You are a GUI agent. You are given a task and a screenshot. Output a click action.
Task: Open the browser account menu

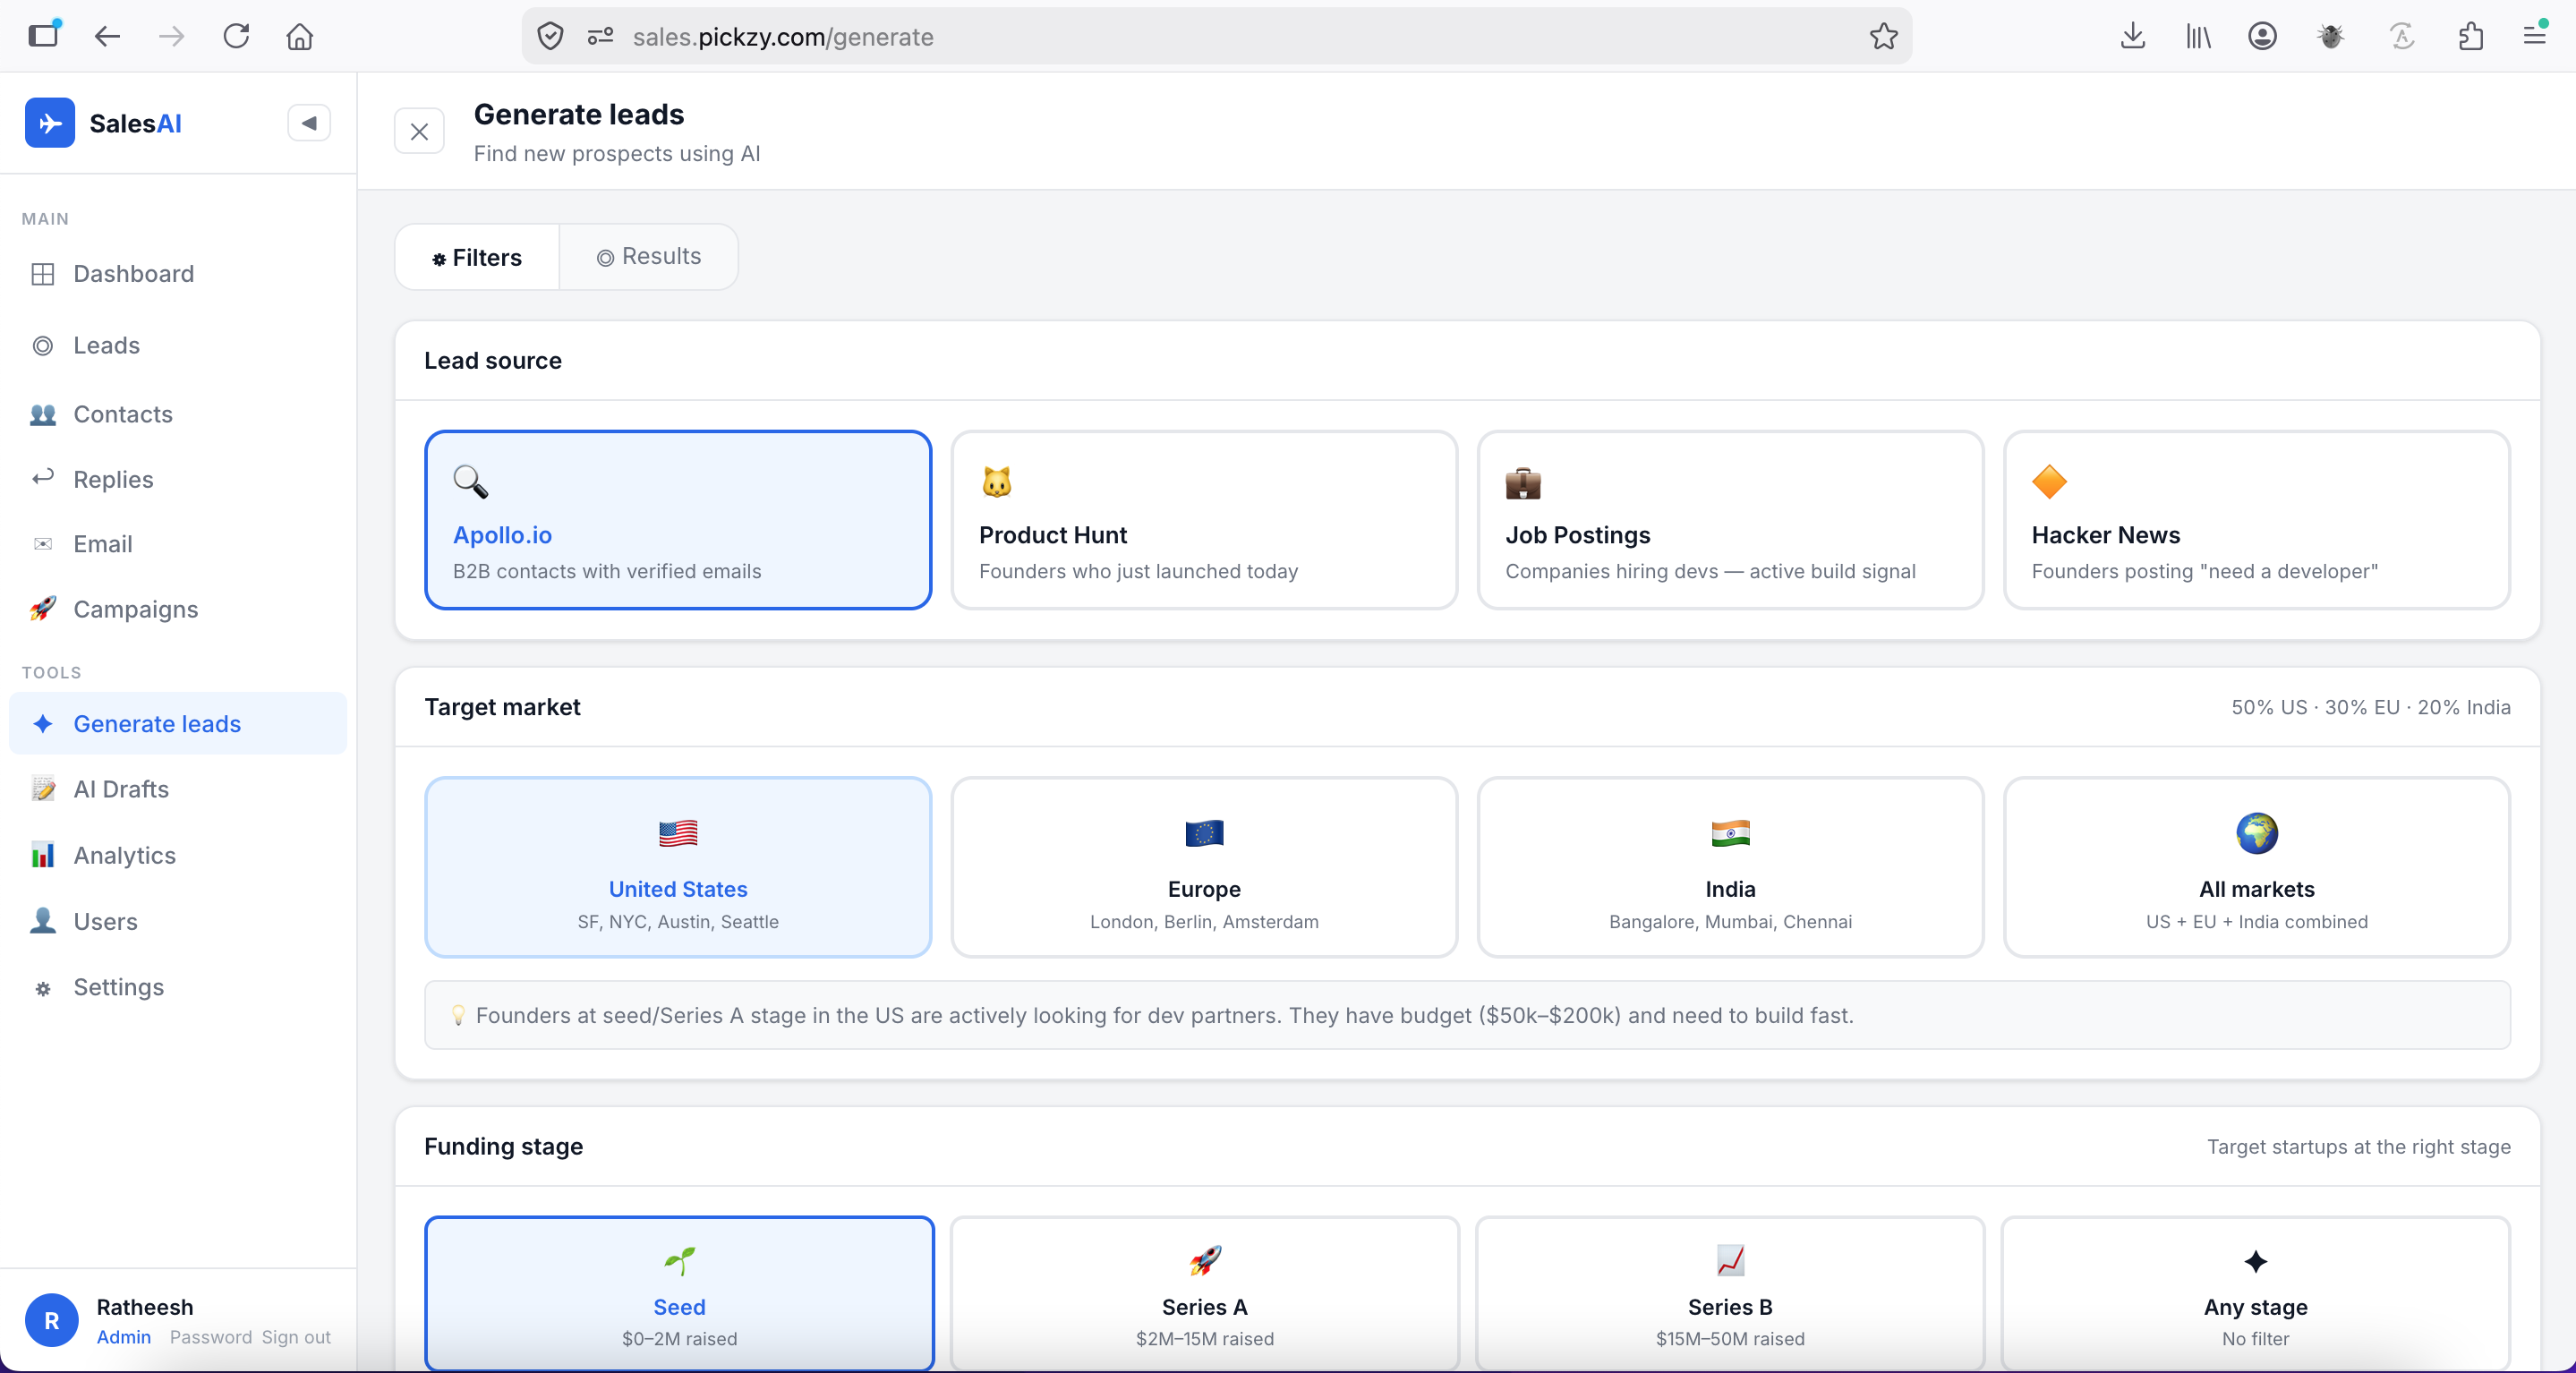[x=2263, y=37]
